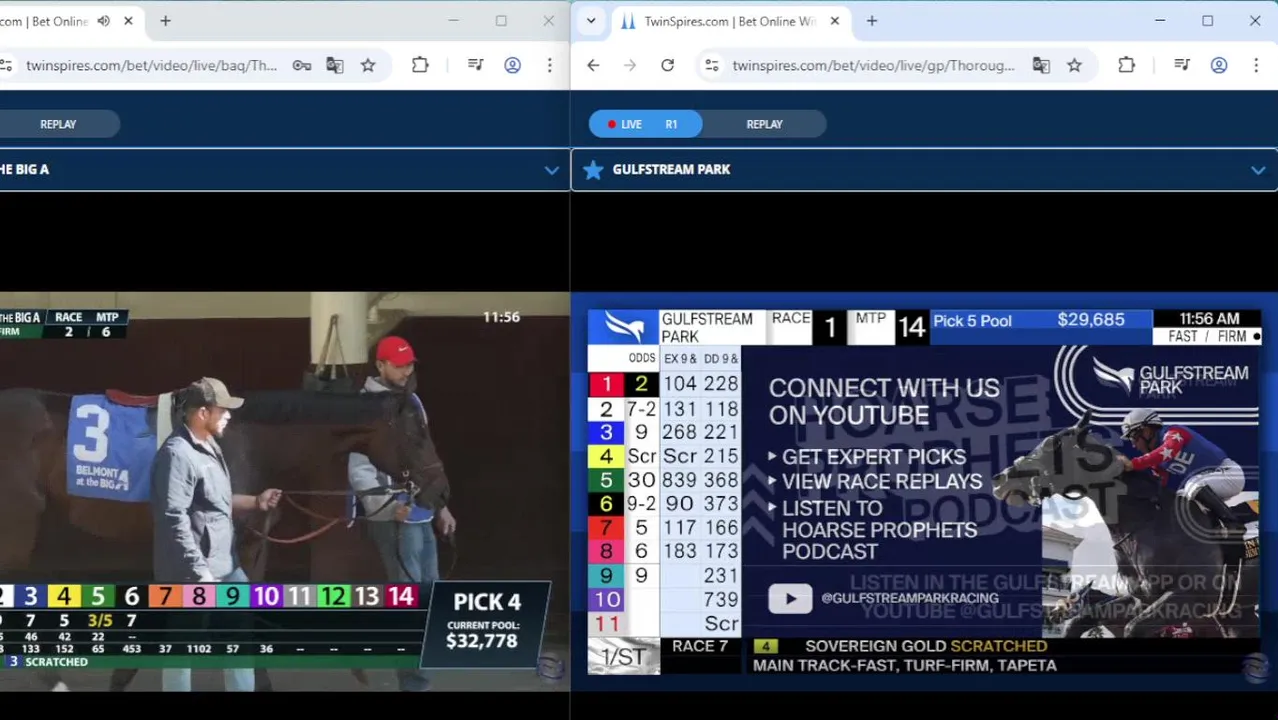Screen dimensions: 1278x720
Task: Click the Gulfstream Park tote board video
Action: click(924, 491)
